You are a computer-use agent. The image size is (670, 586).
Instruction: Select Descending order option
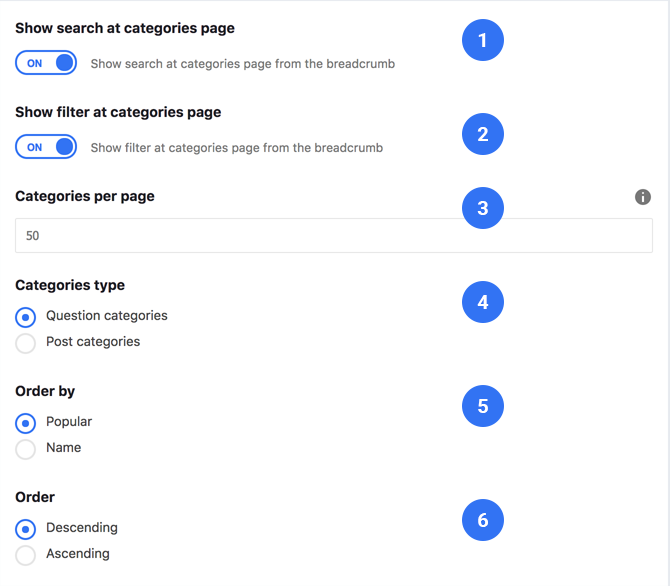click(26, 529)
